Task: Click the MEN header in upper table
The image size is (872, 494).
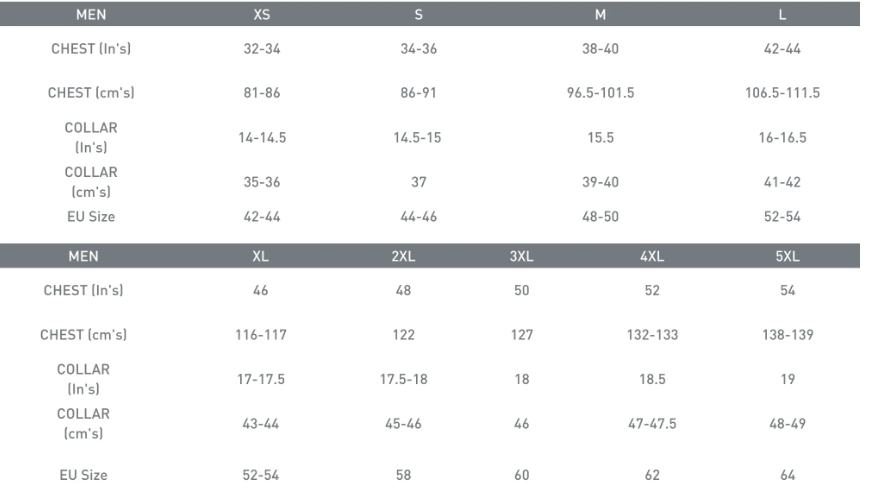Action: pyautogui.click(x=91, y=14)
